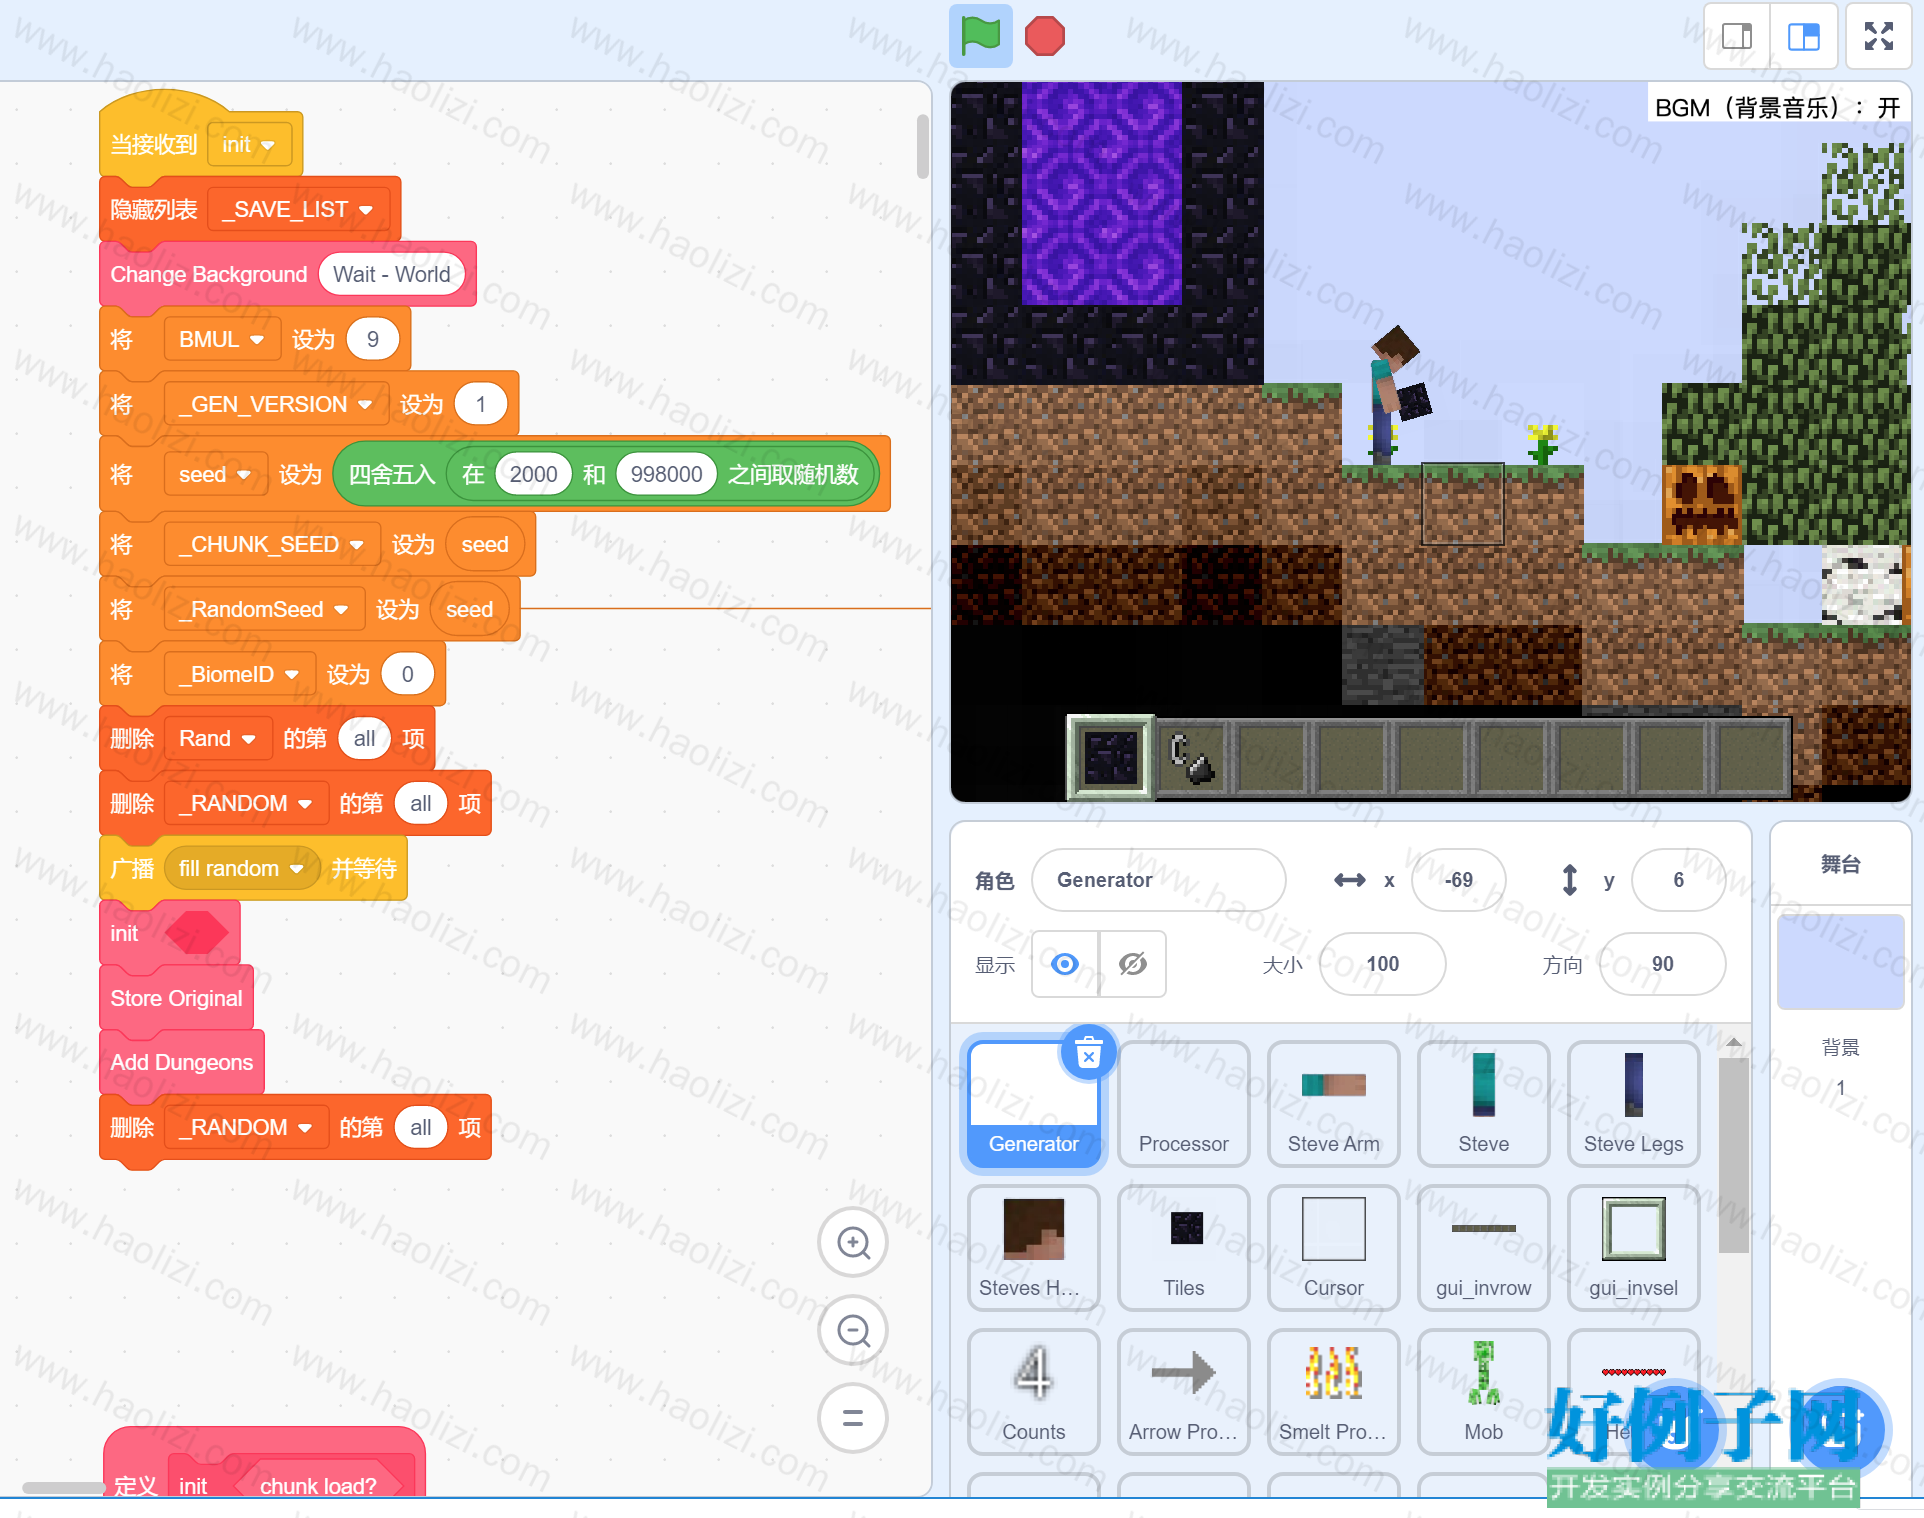Edit the sprite direction value 90
Viewport: 1924px width, 1518px height.
pyautogui.click(x=1662, y=964)
